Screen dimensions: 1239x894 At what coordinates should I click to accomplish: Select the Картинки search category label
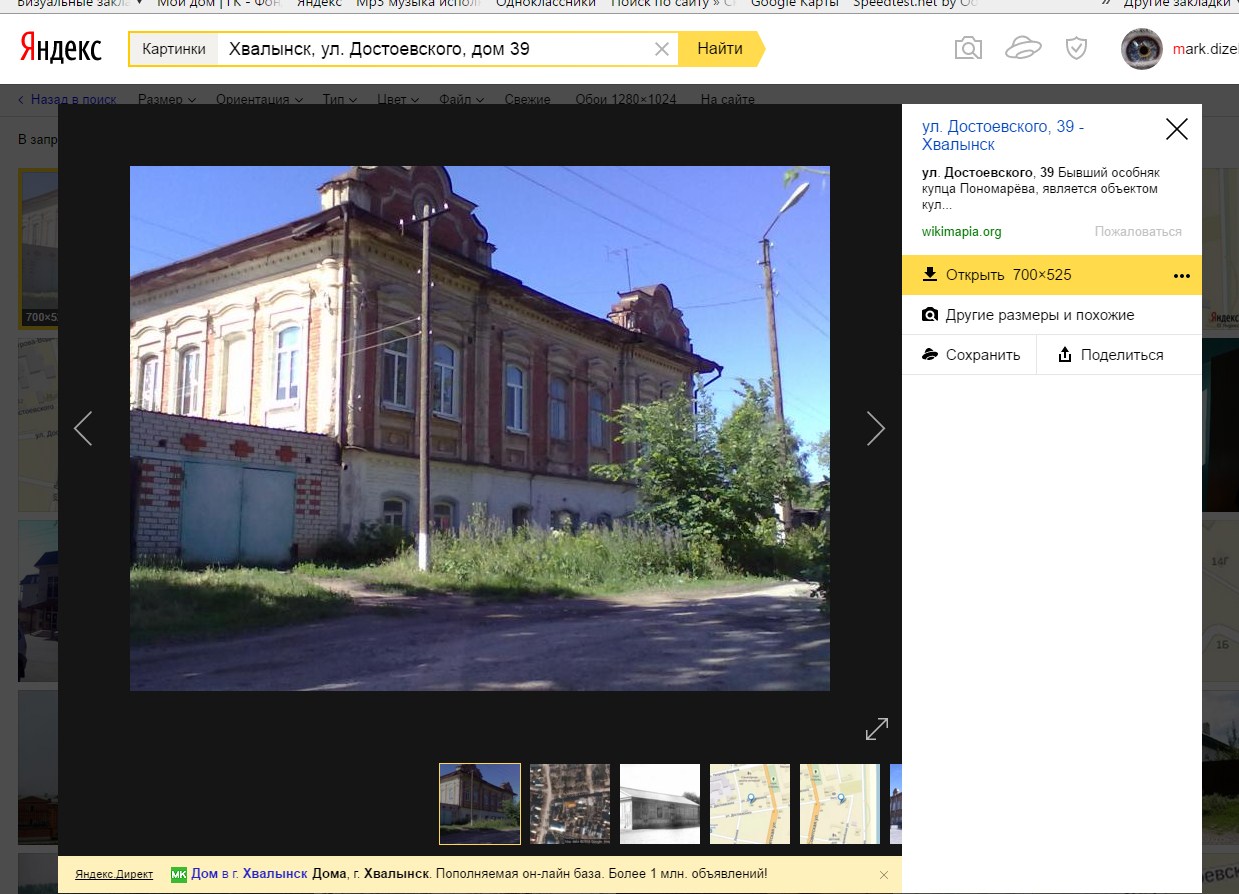(x=174, y=49)
